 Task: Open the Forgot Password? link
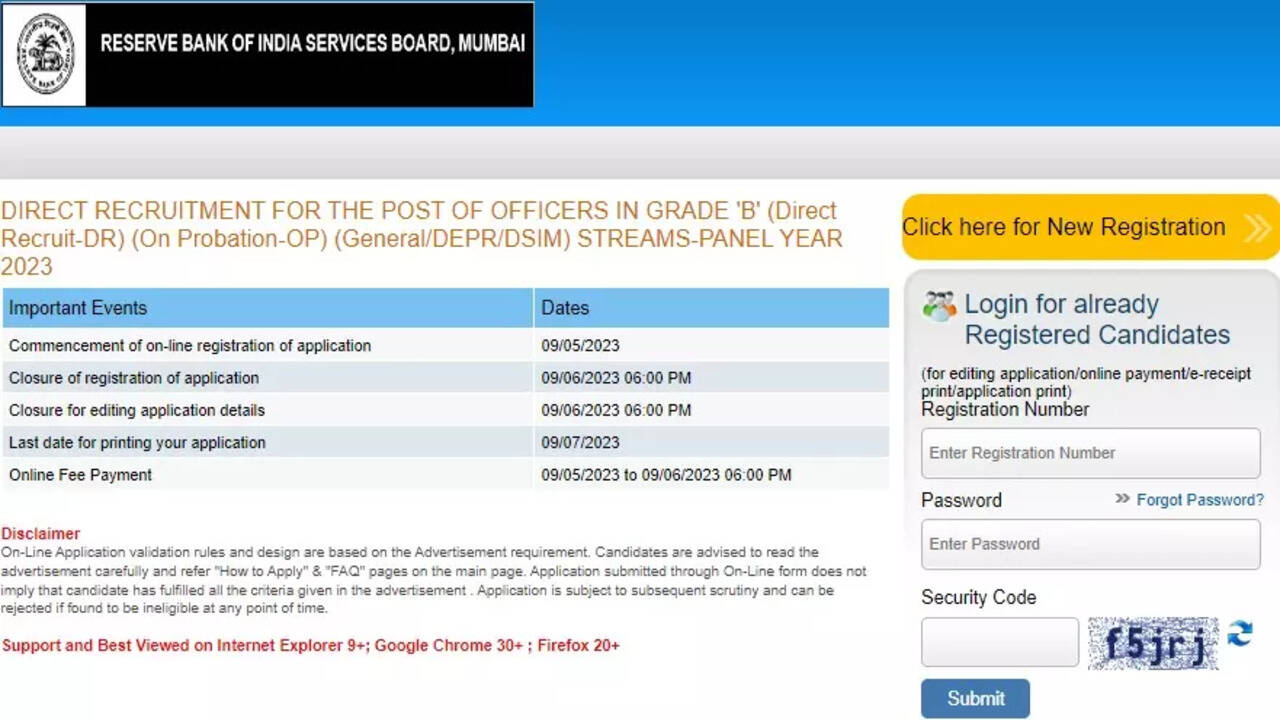[1200, 500]
